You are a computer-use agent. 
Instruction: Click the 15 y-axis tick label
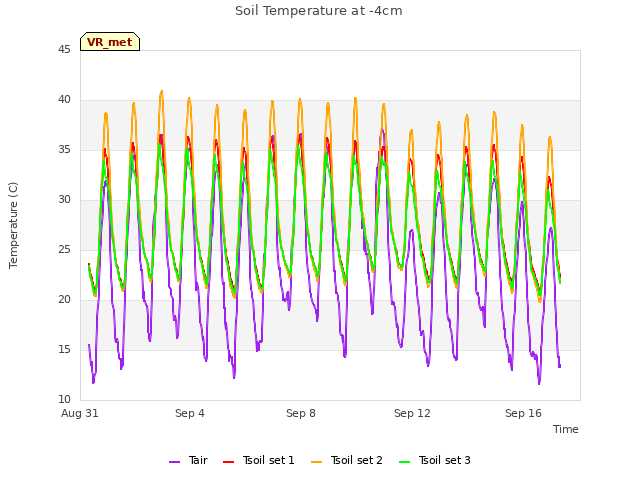[64, 349]
